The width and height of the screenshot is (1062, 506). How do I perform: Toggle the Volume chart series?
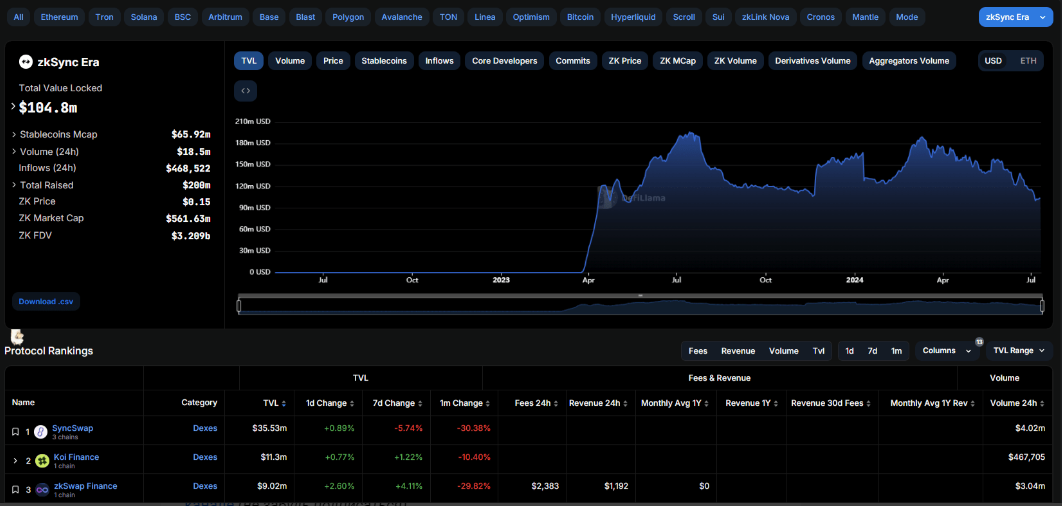pyautogui.click(x=290, y=61)
